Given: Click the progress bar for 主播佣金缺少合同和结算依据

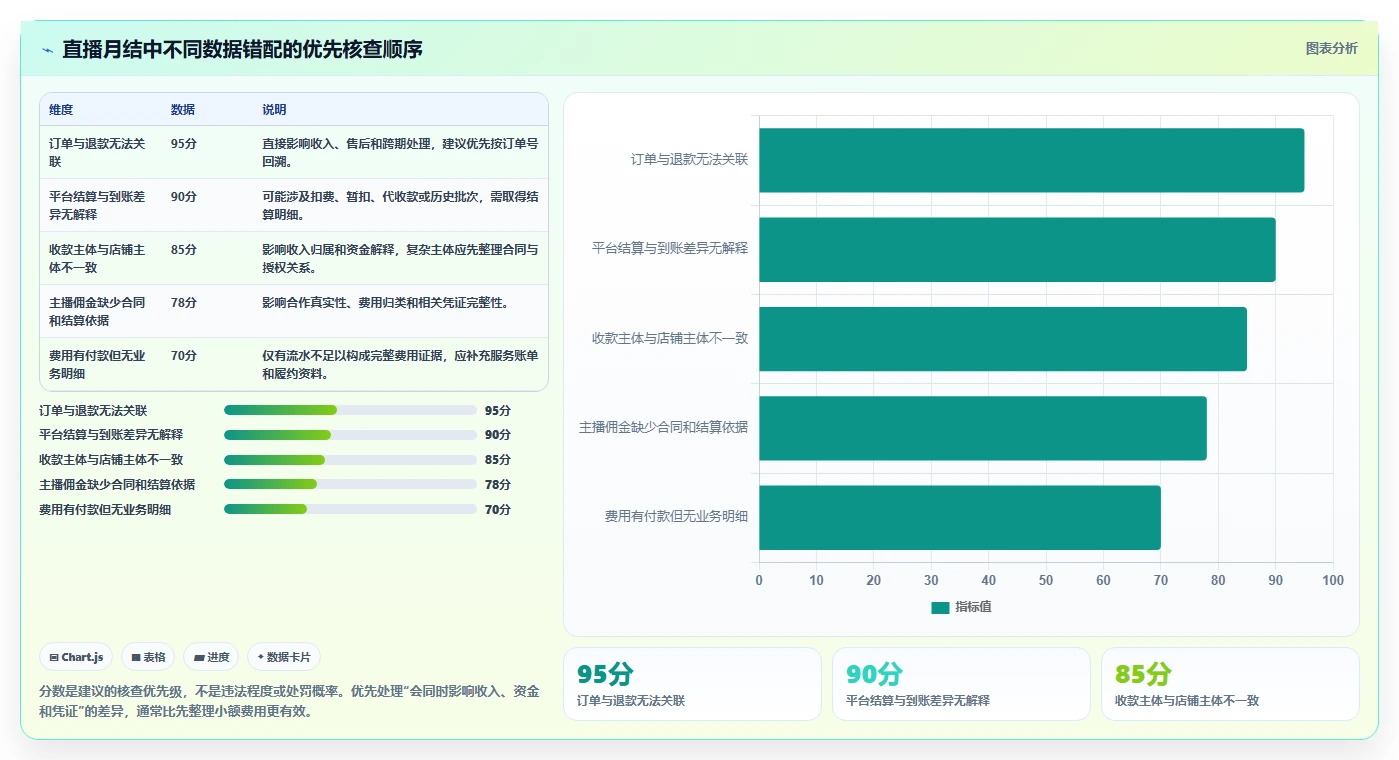Looking at the screenshot, I should 350,484.
